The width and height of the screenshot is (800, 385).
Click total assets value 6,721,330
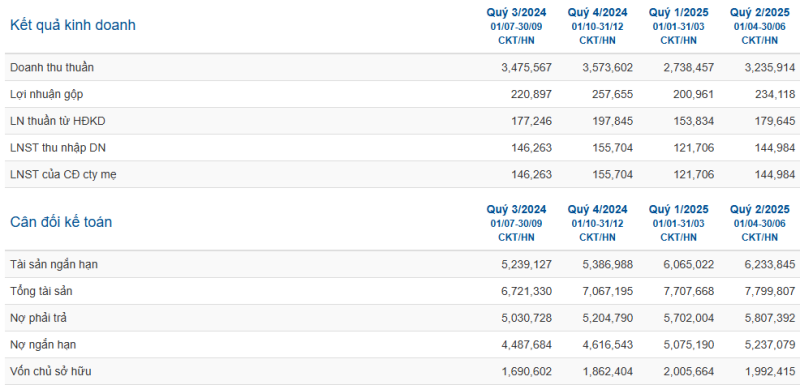tap(526, 291)
